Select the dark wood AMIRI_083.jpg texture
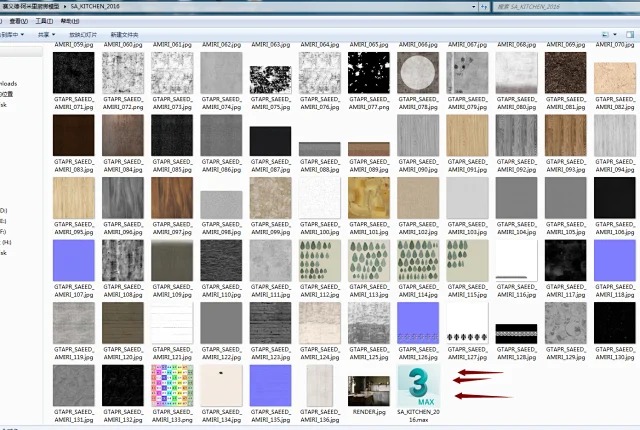The width and height of the screenshot is (640, 430). click(73, 134)
